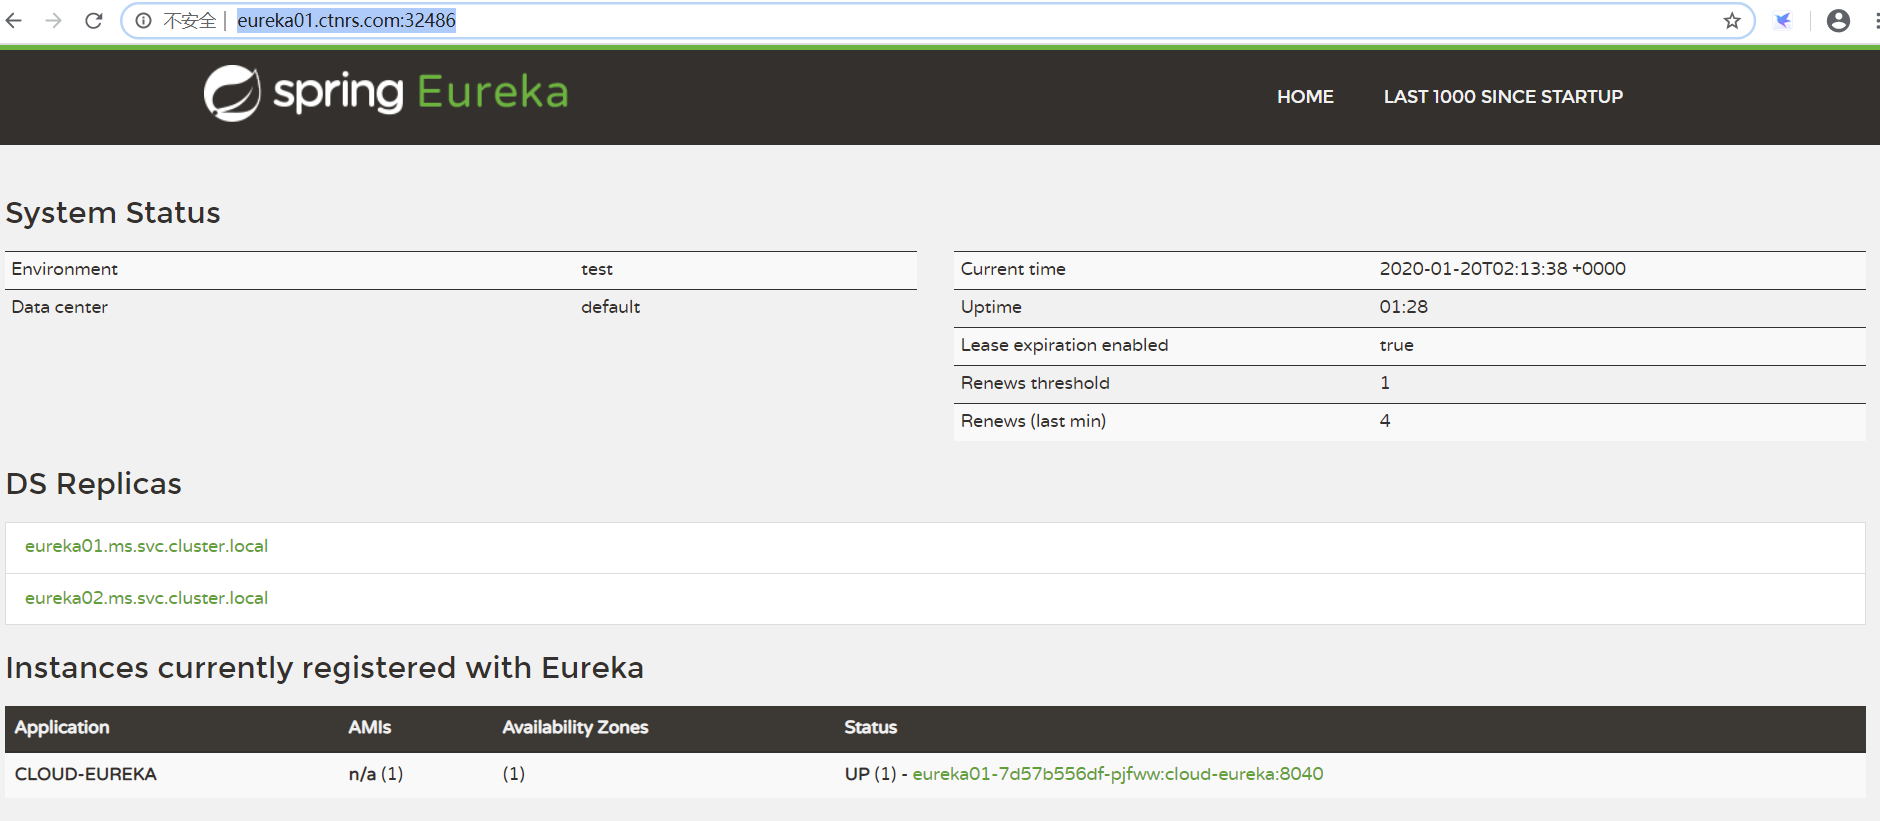
Task: Click the bird extension icon
Action: [x=1783, y=20]
